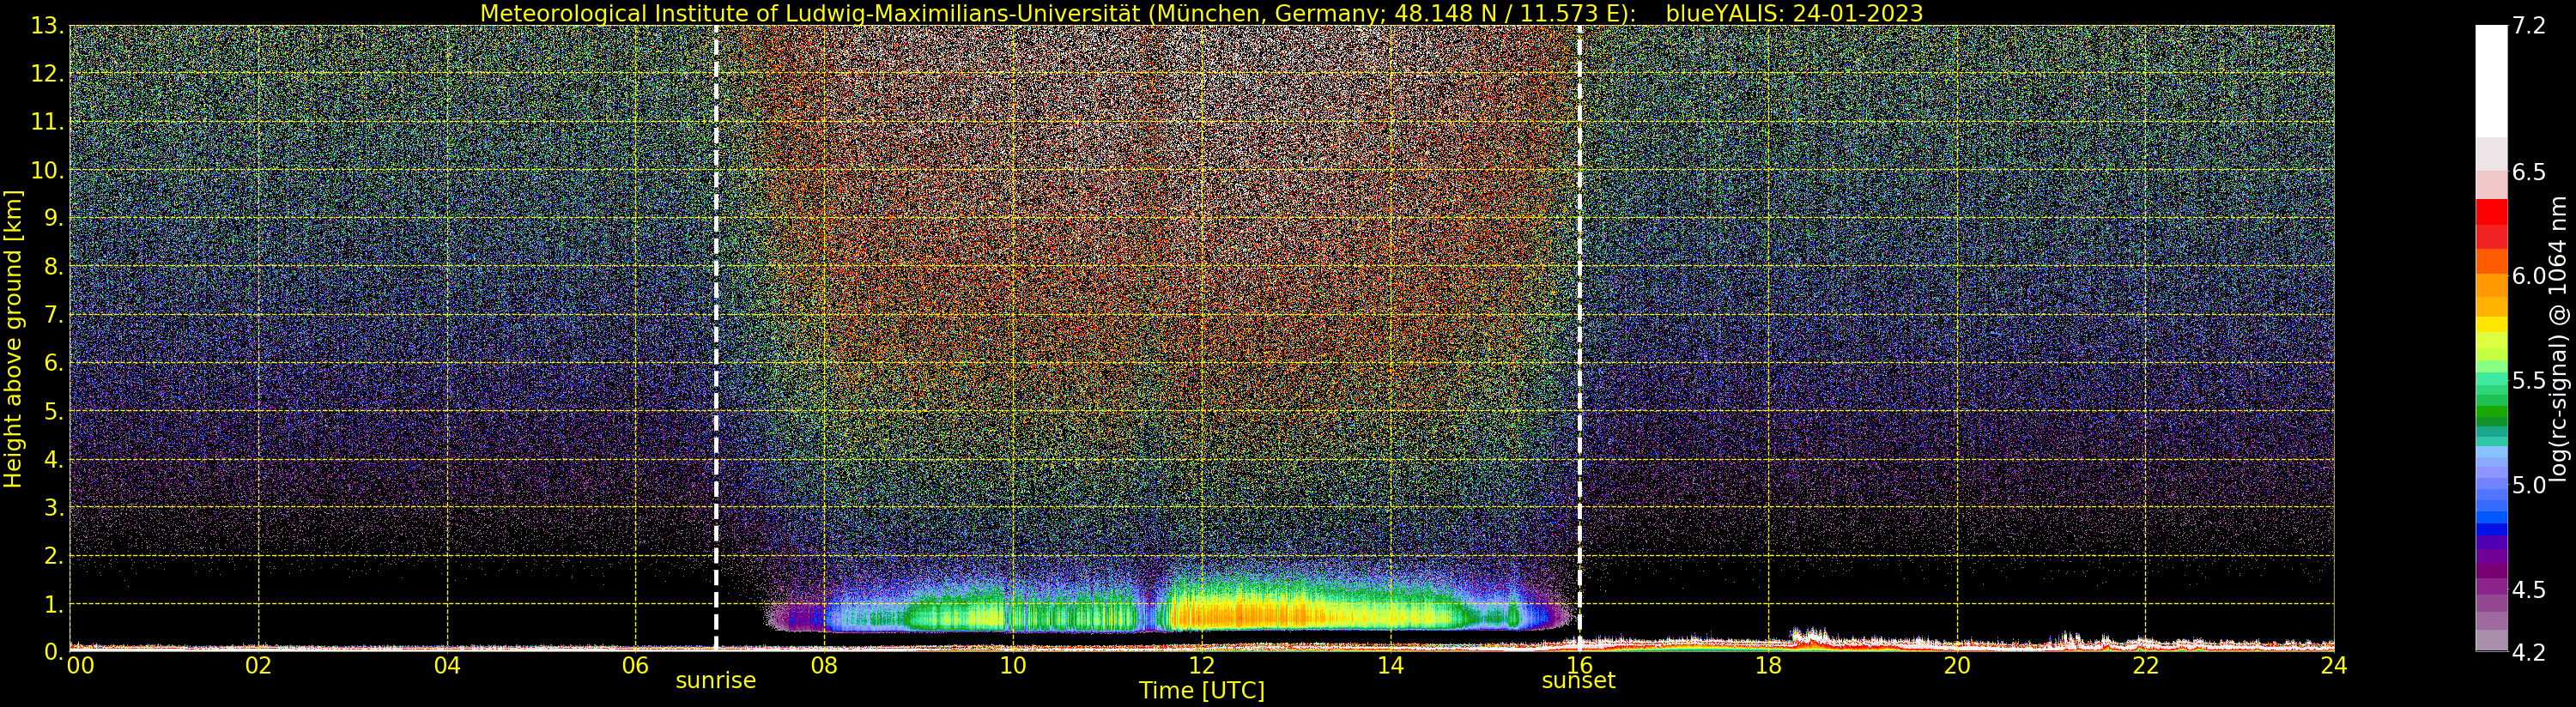This screenshot has width=2576, height=707.
Task: Click the "sunrise" label under the time axis
Action: [x=716, y=681]
